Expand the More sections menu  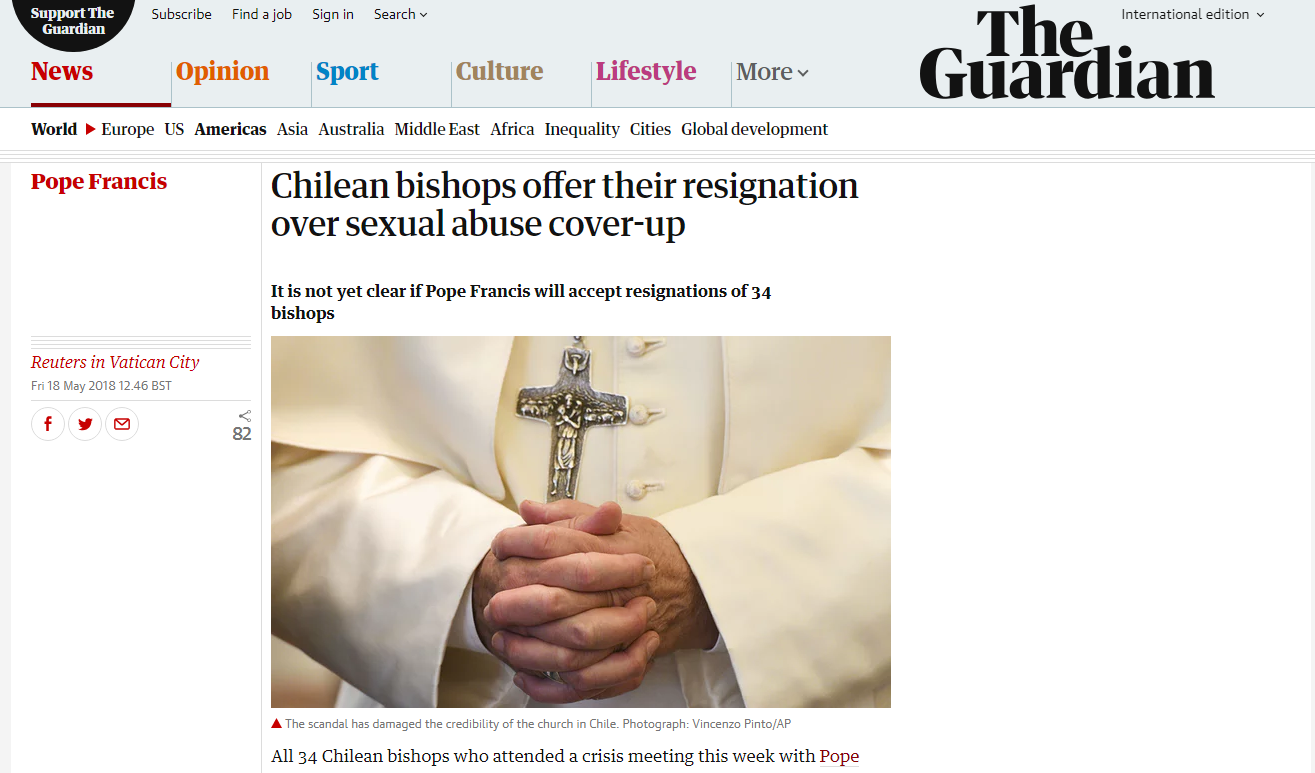(772, 72)
